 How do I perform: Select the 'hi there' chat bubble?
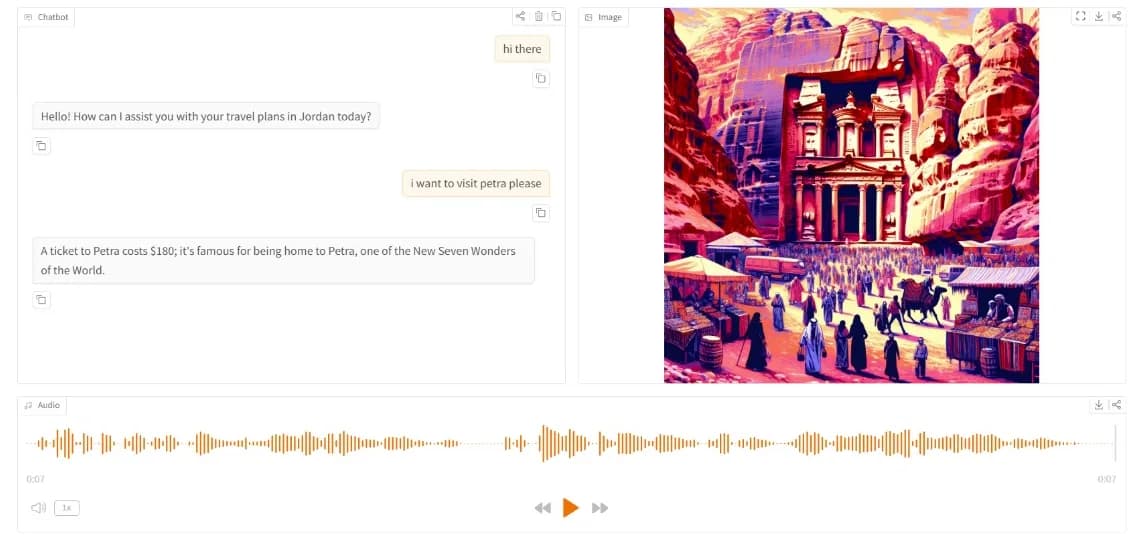(522, 49)
